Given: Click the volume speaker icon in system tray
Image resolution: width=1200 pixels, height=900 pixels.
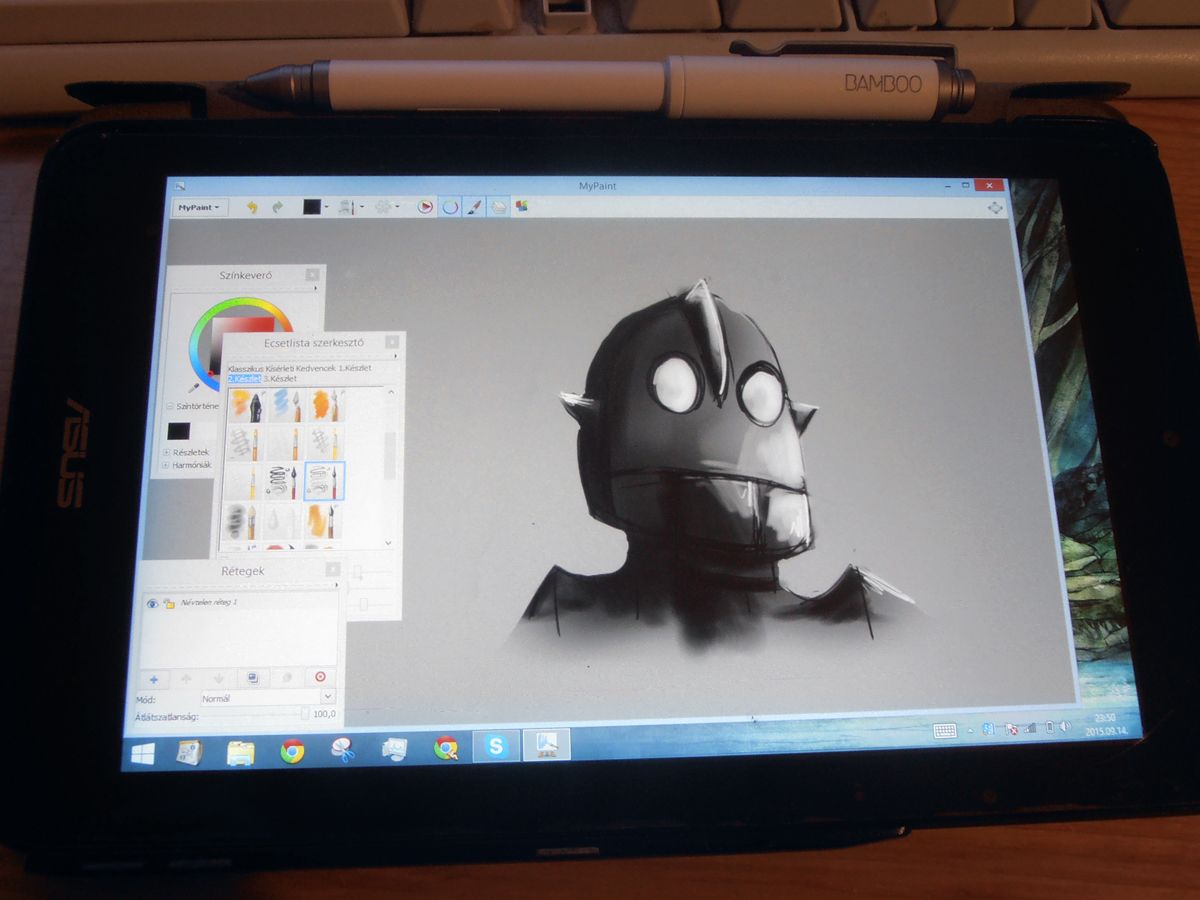Looking at the screenshot, I should 1064,726.
